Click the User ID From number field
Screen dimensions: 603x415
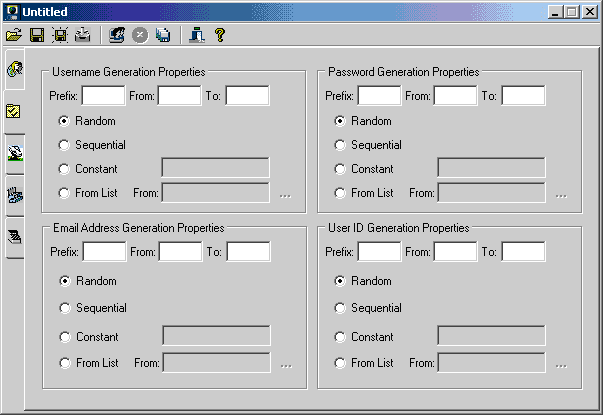(x=455, y=252)
